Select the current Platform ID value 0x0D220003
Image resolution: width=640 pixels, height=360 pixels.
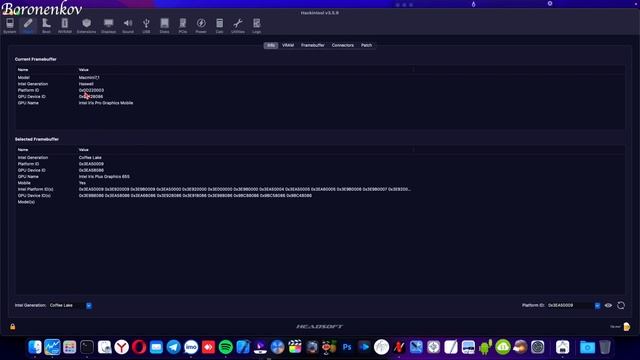tap(91, 90)
